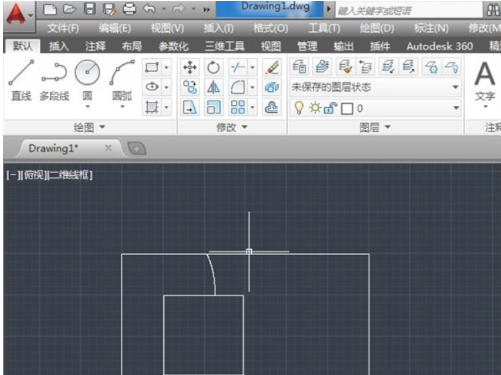The width and height of the screenshot is (501, 375).
Task: Toggle layer 0 on/off lightbulb
Action: pos(299,108)
